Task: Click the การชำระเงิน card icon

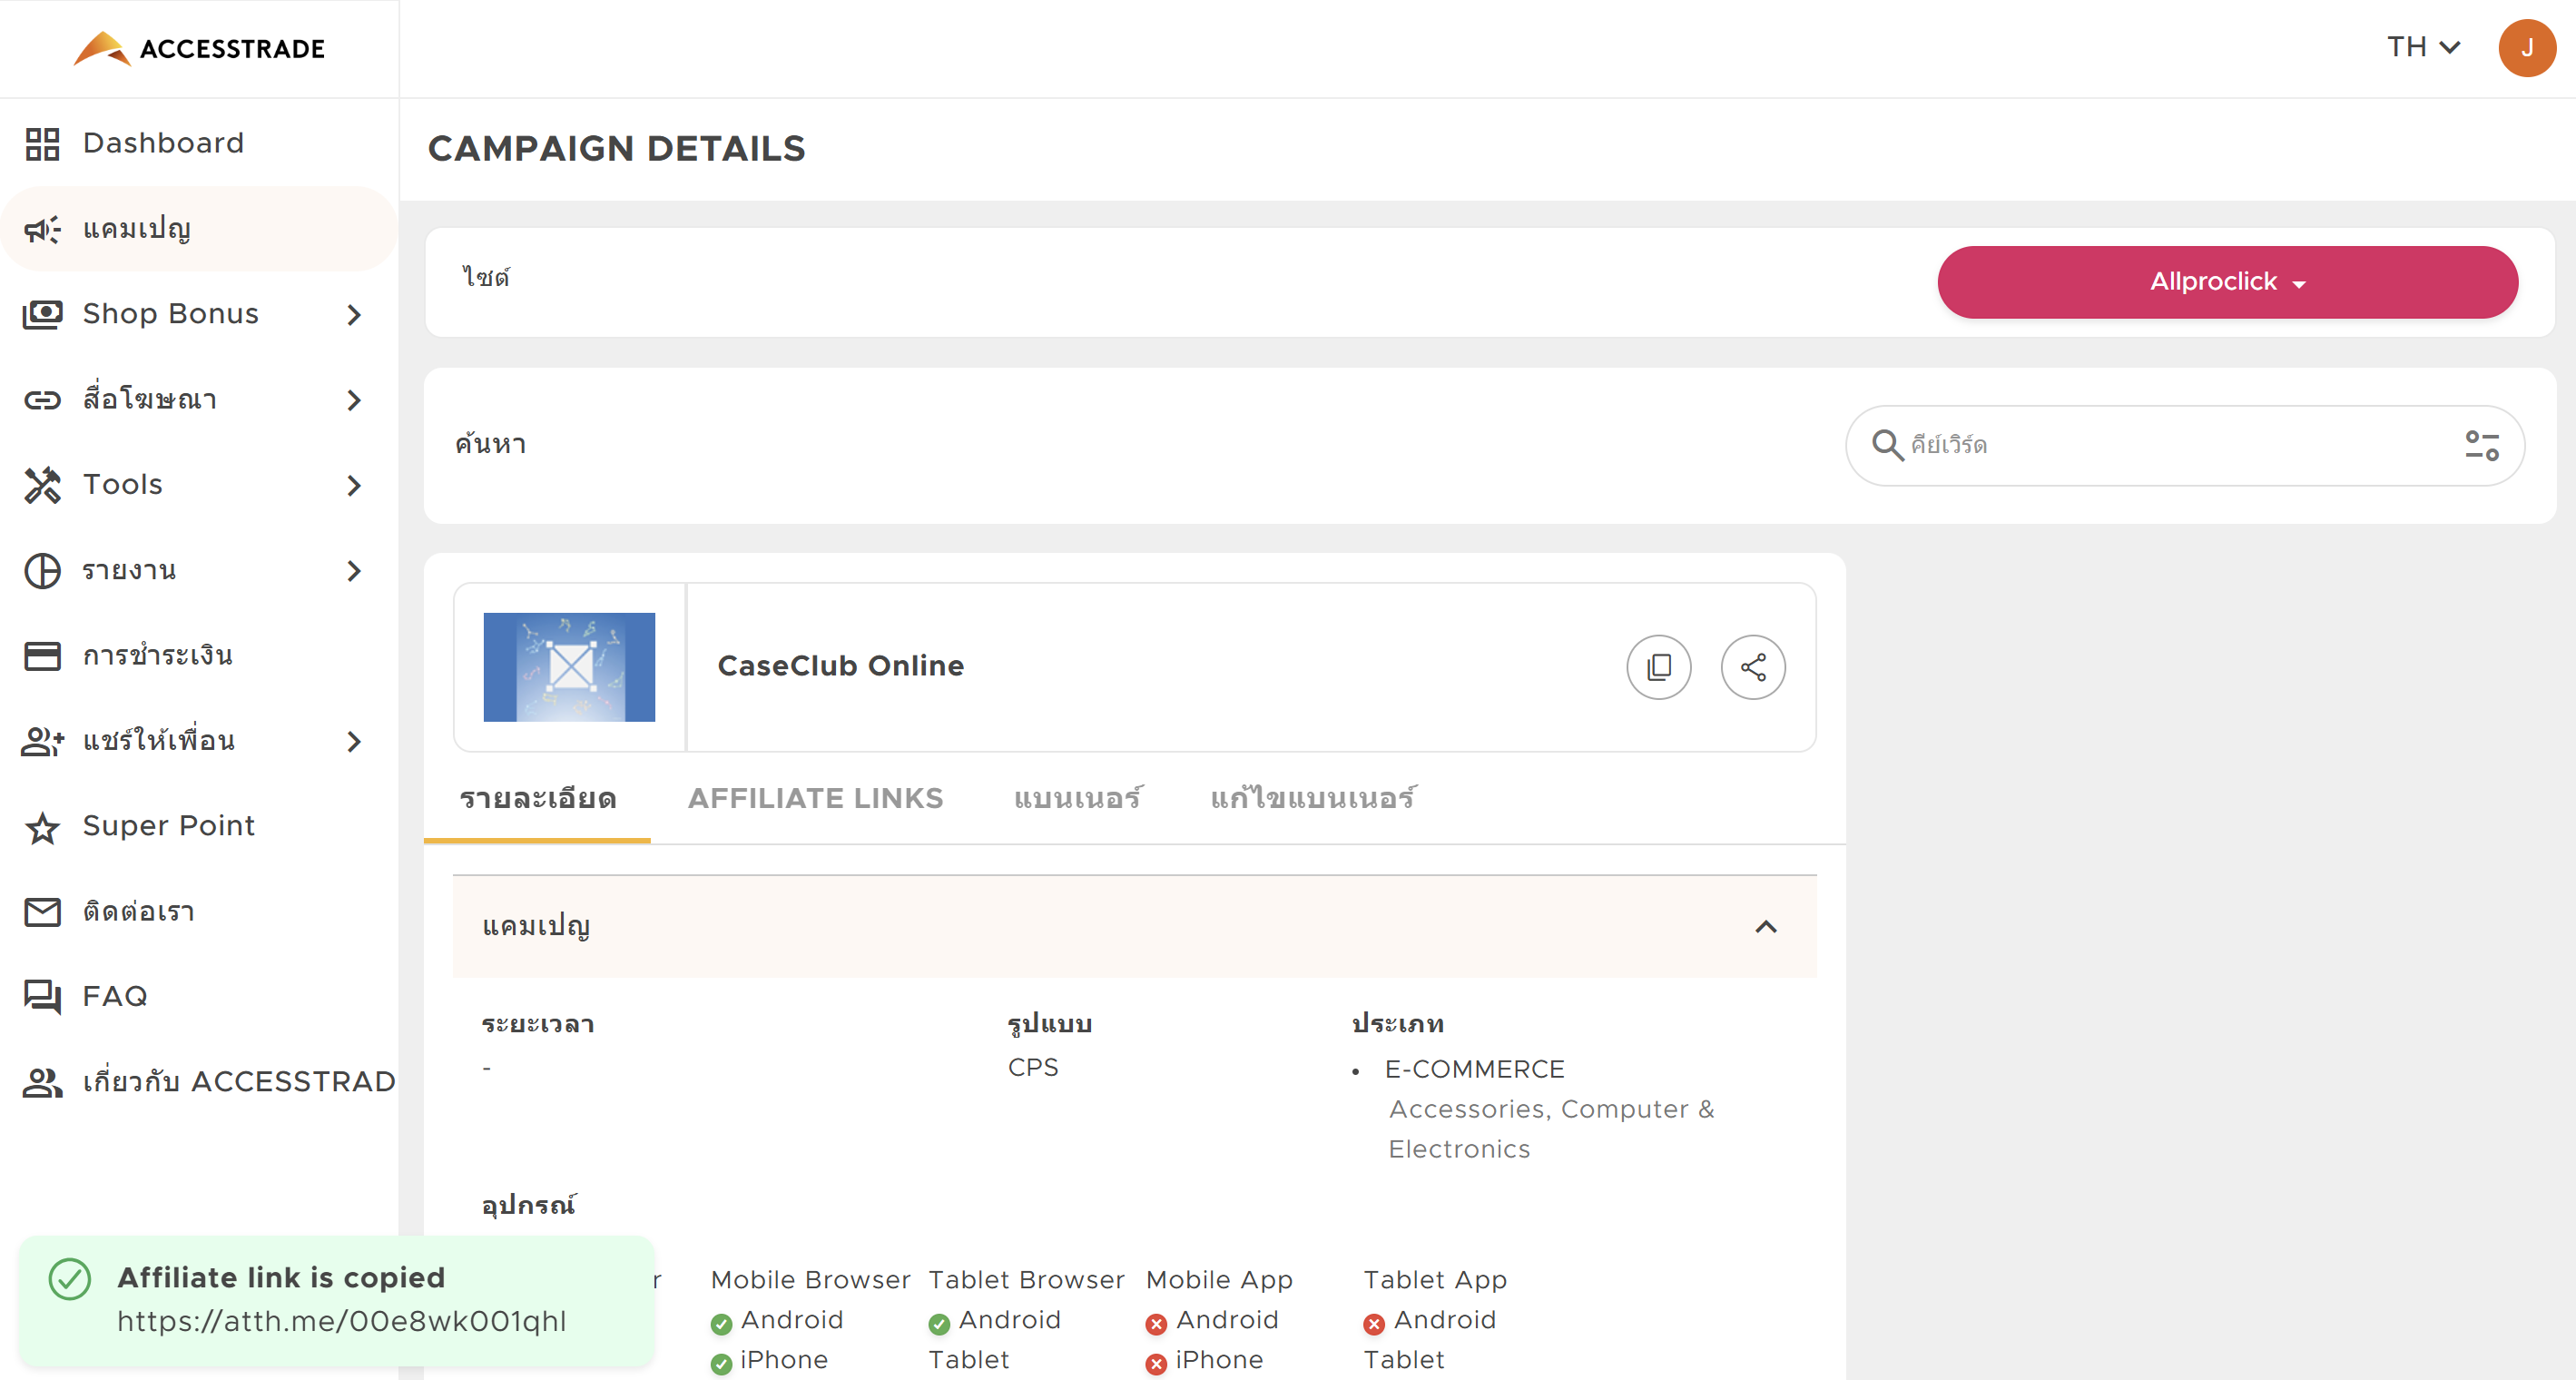Action: coord(42,656)
